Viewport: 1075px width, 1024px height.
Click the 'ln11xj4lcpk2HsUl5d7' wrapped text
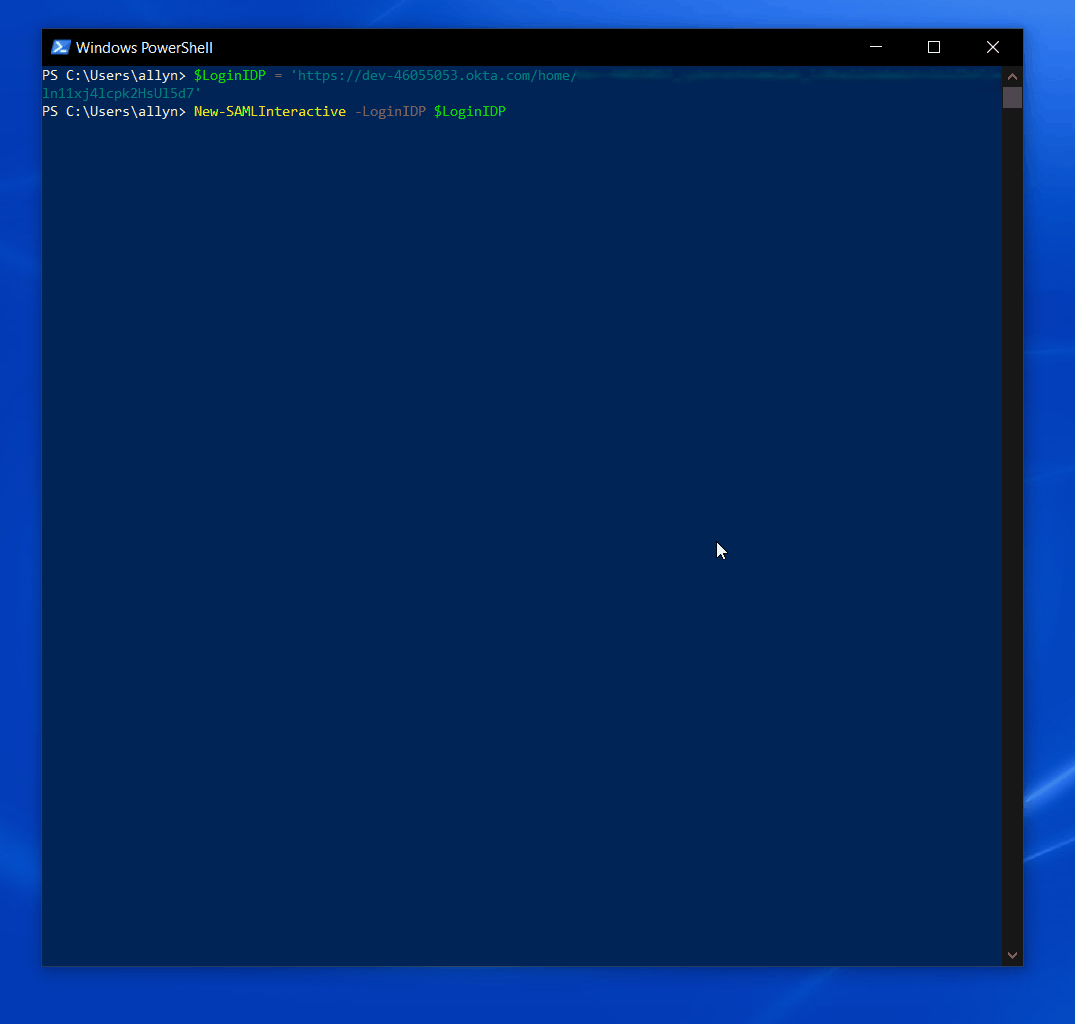121,93
